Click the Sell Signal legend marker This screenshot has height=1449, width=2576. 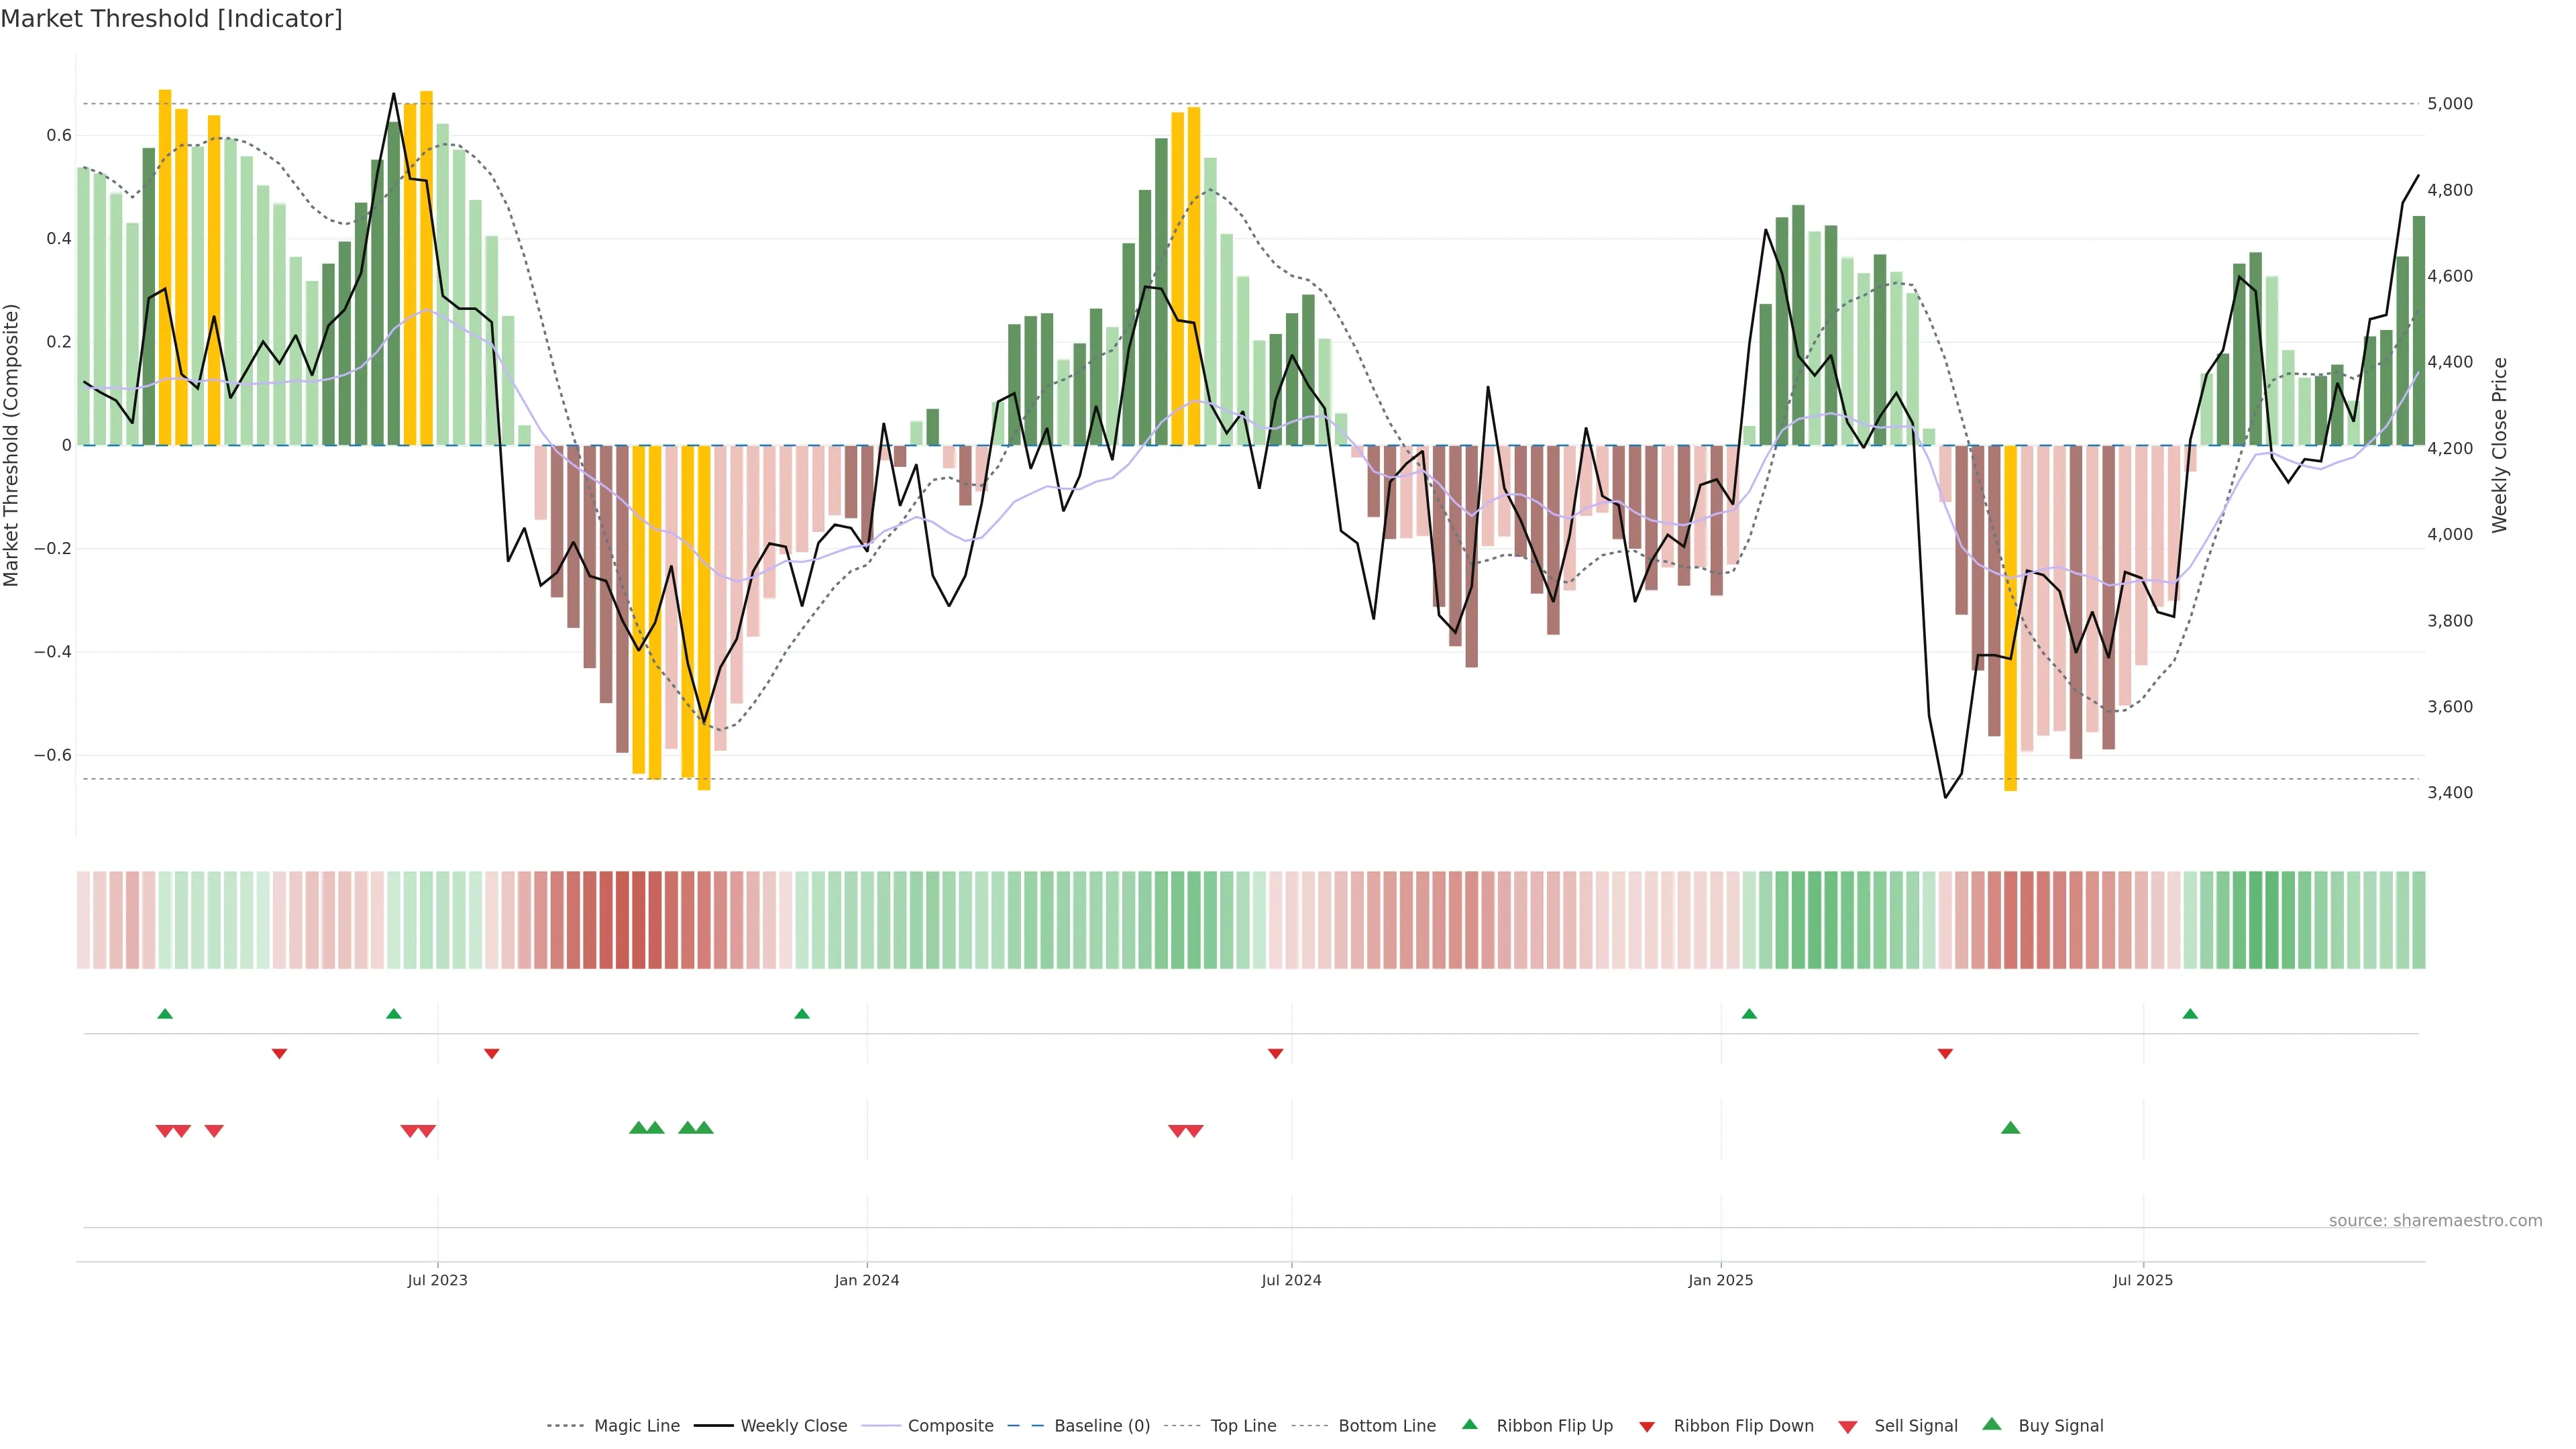[x=1848, y=1427]
